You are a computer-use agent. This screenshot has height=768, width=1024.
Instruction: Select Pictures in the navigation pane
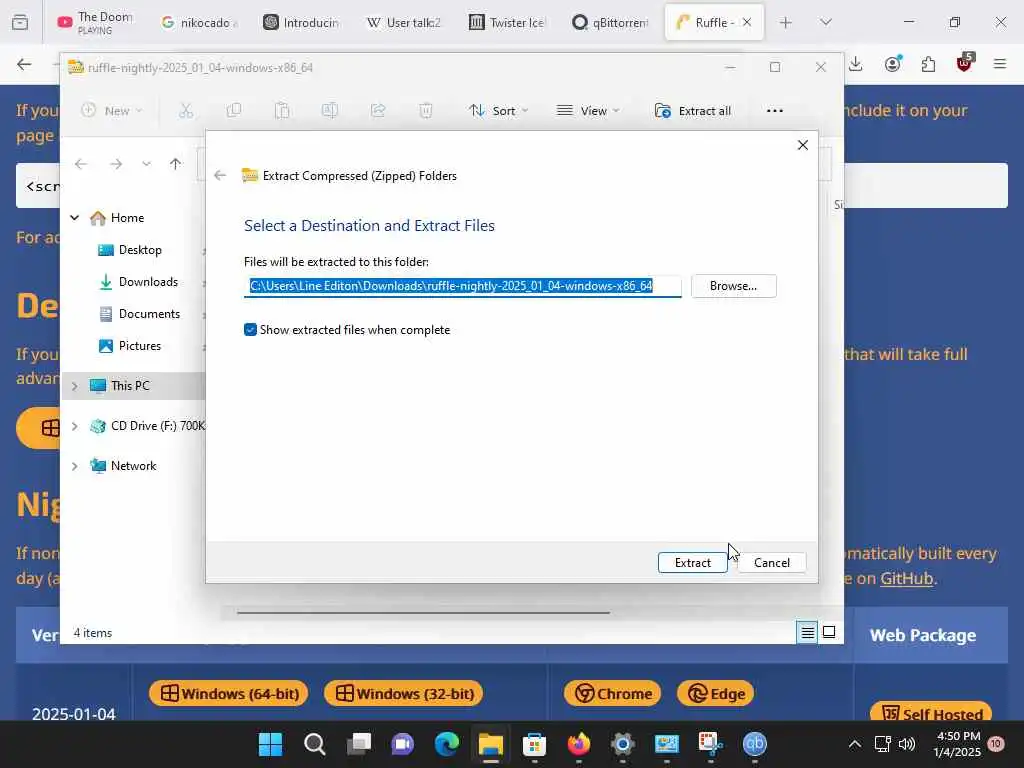[140, 346]
